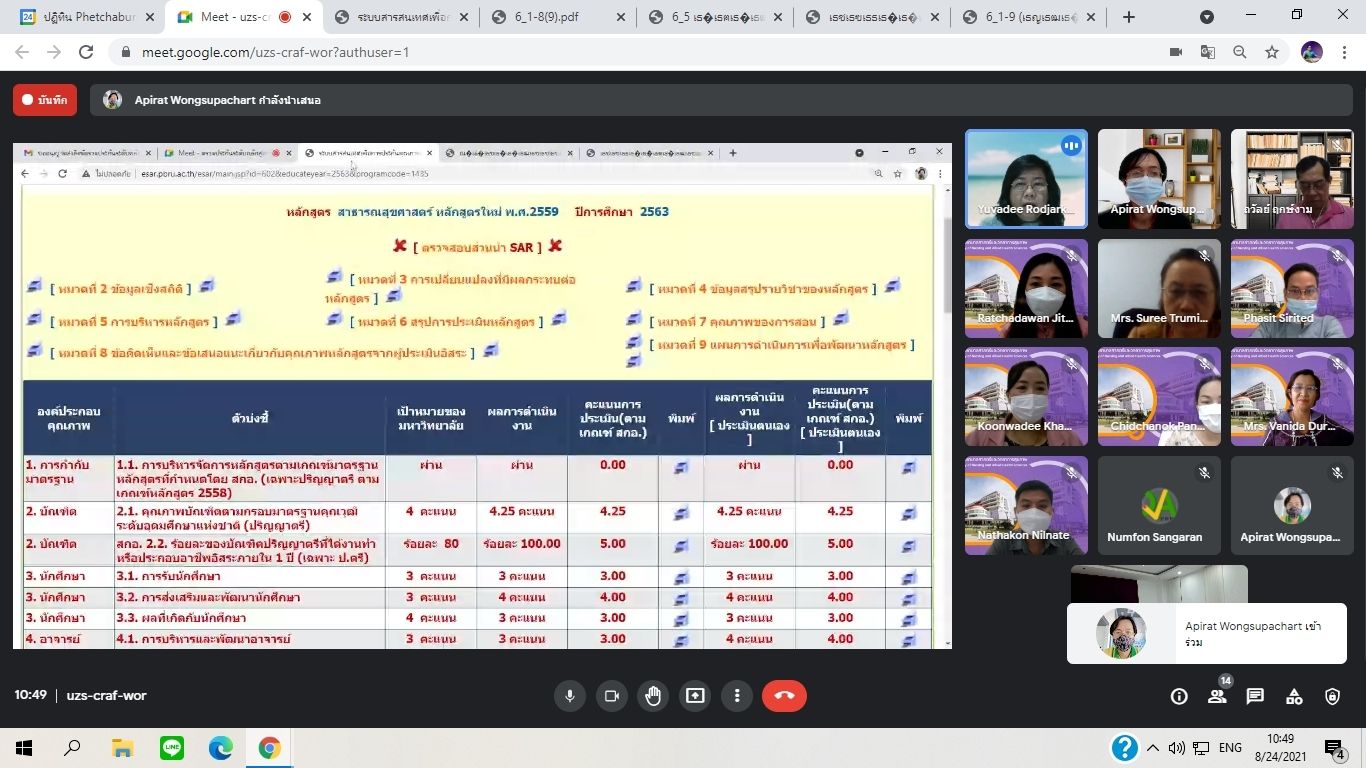Click the present screen button
1366x768 pixels.
click(x=695, y=696)
